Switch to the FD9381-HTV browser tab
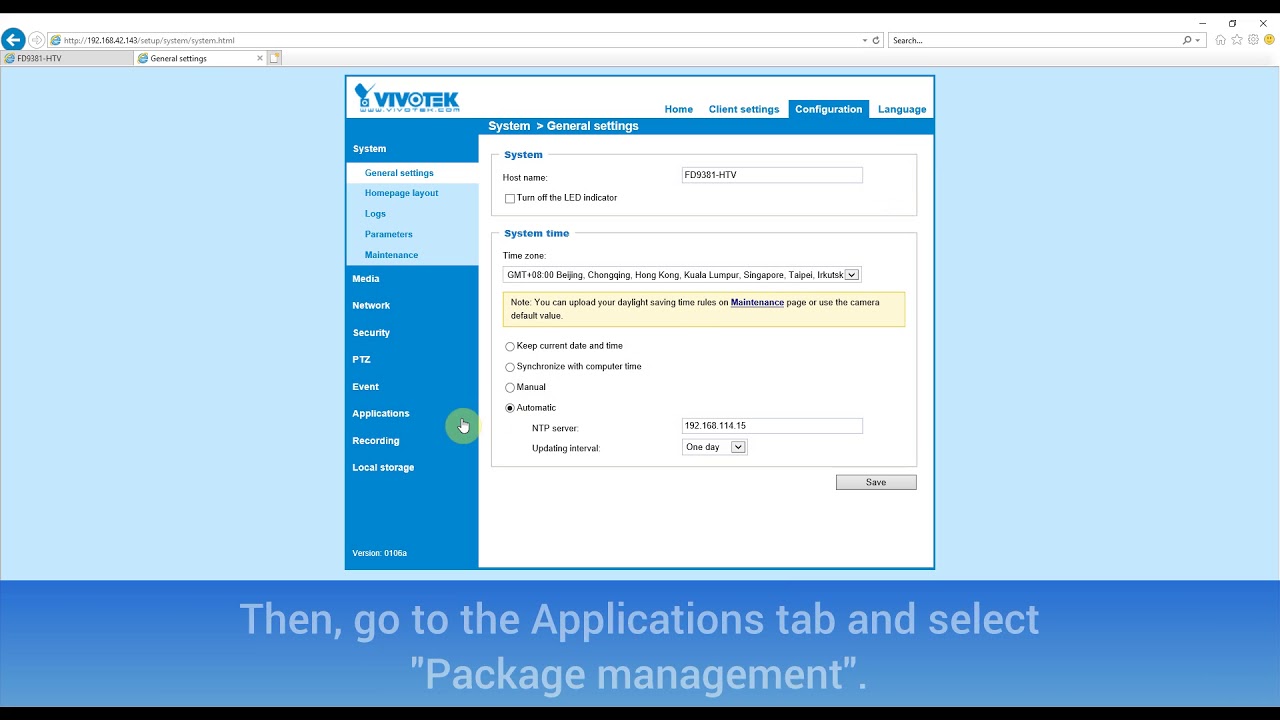 (67, 58)
